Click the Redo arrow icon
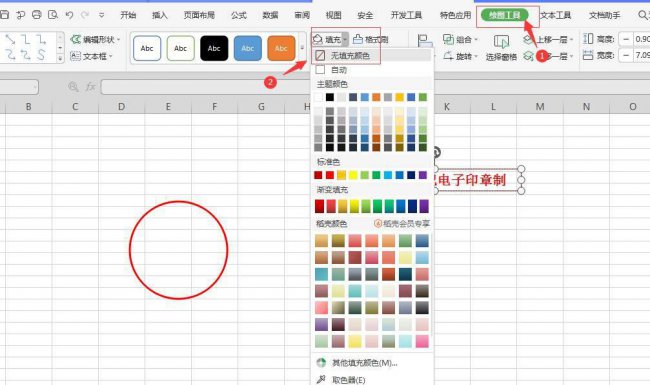Screen dimensions: 650x385 (85, 15)
